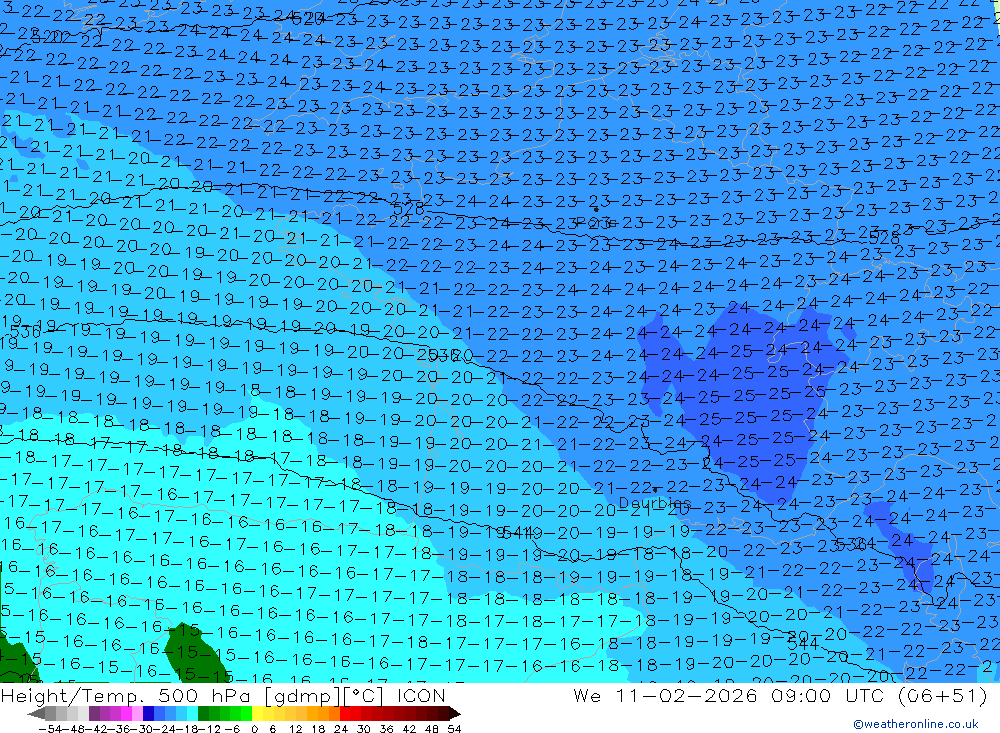This screenshot has height=733, width=1000.
Task: Click the legend value -54
Action: coord(50,729)
